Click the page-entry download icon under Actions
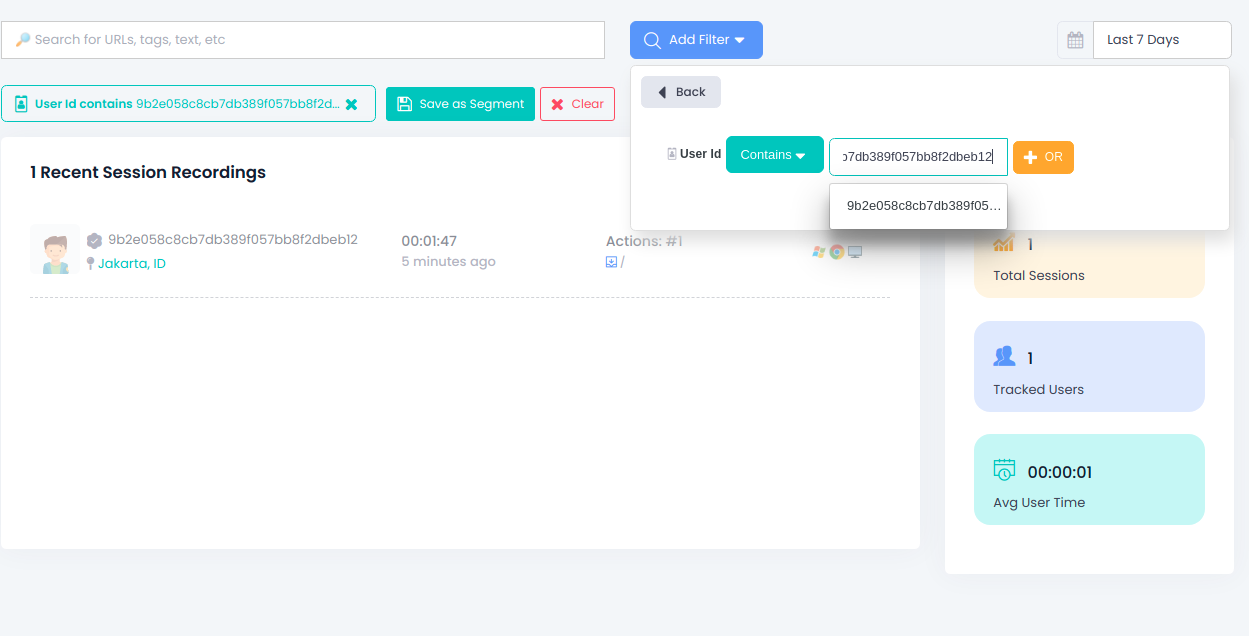The height and width of the screenshot is (636, 1249). [611, 262]
